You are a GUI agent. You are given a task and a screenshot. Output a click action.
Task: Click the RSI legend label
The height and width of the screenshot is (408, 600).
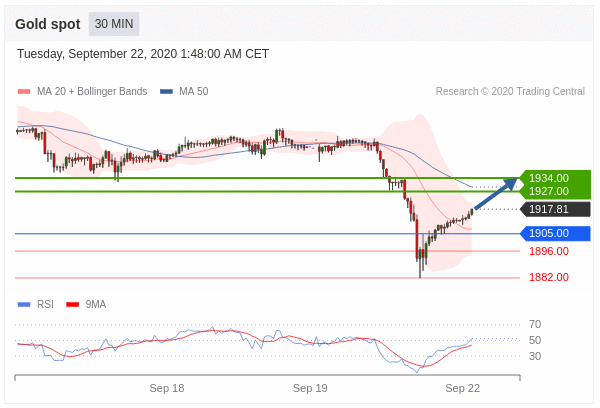pyautogui.click(x=45, y=305)
